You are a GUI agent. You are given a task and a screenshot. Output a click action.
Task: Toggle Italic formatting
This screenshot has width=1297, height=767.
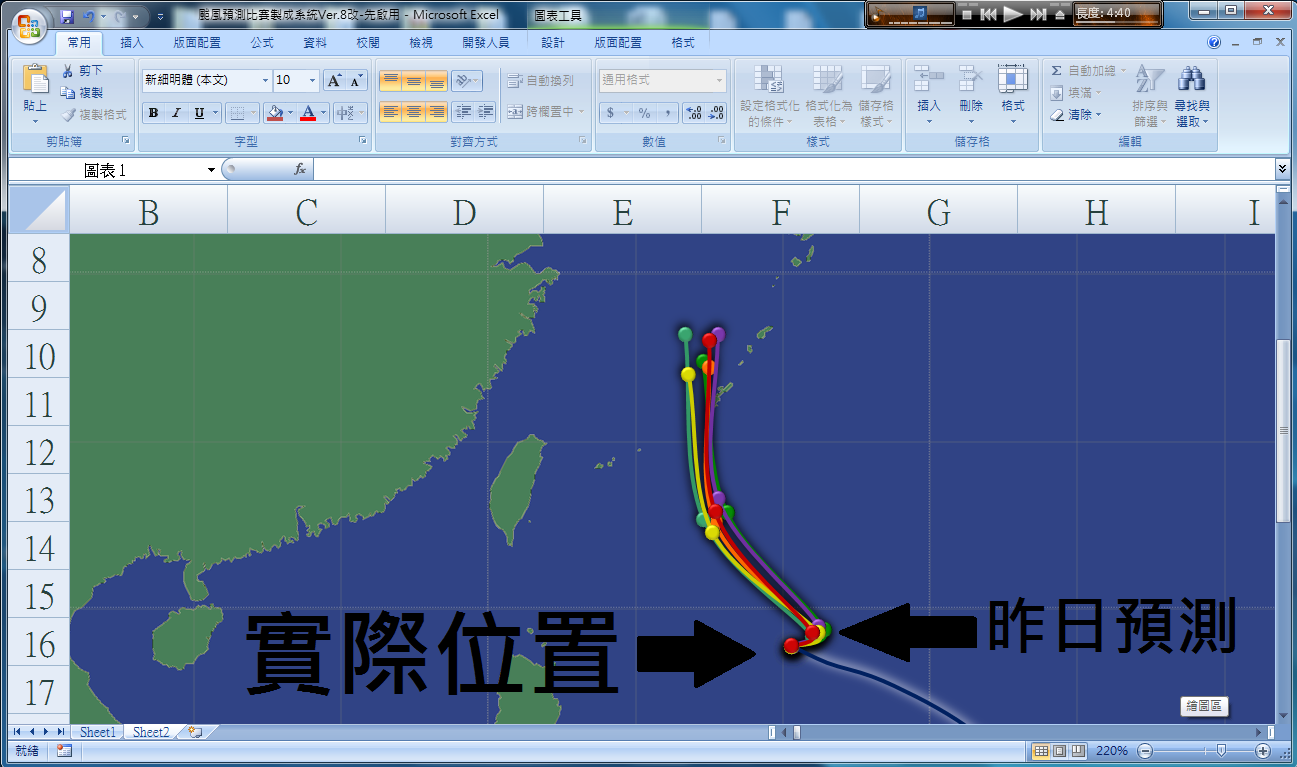(176, 113)
